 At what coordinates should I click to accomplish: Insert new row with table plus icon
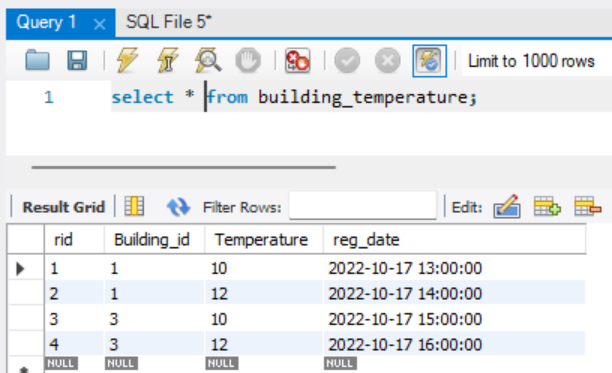547,206
